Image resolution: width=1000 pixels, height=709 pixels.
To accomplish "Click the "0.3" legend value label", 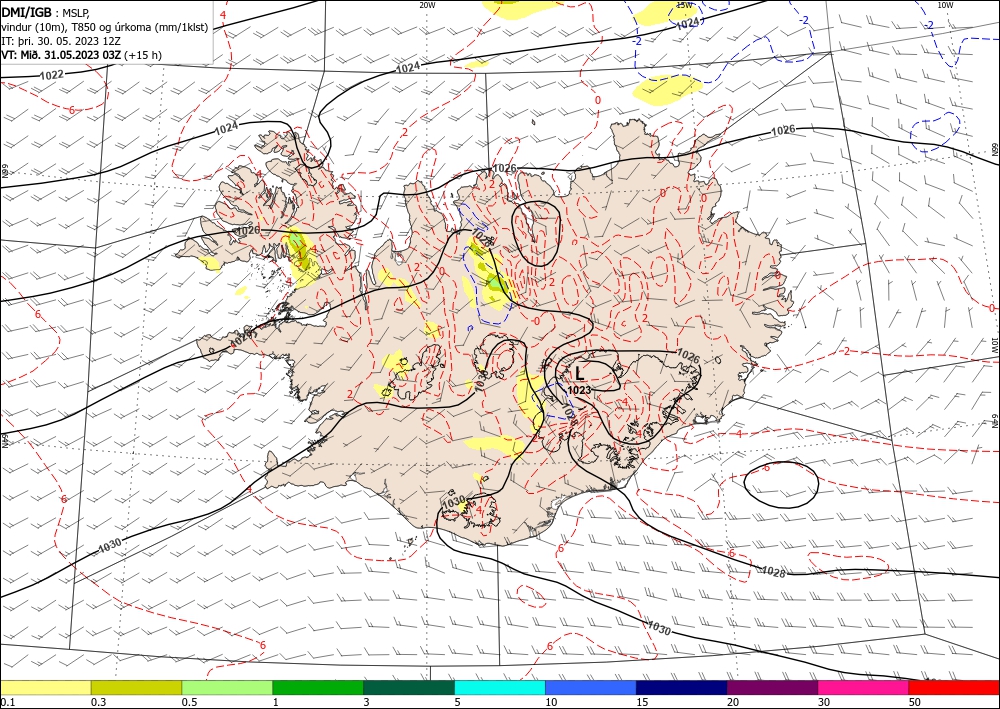I will (98, 702).
